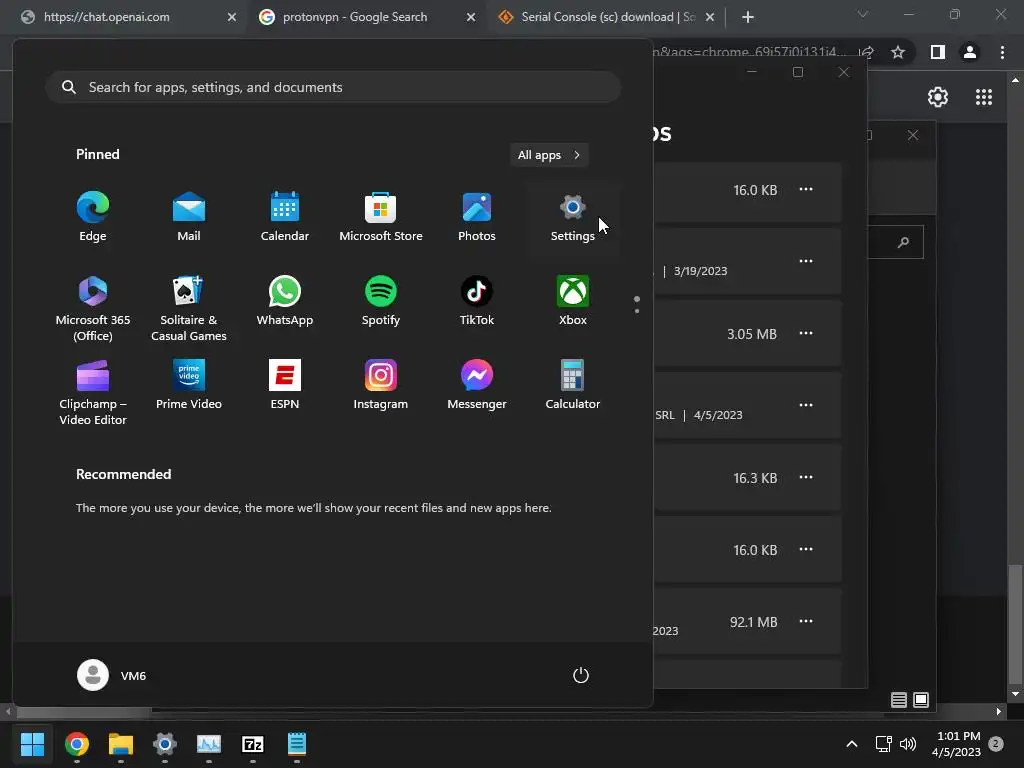Open the performance monitor taskbar icon
This screenshot has width=1024, height=768.
click(209, 744)
